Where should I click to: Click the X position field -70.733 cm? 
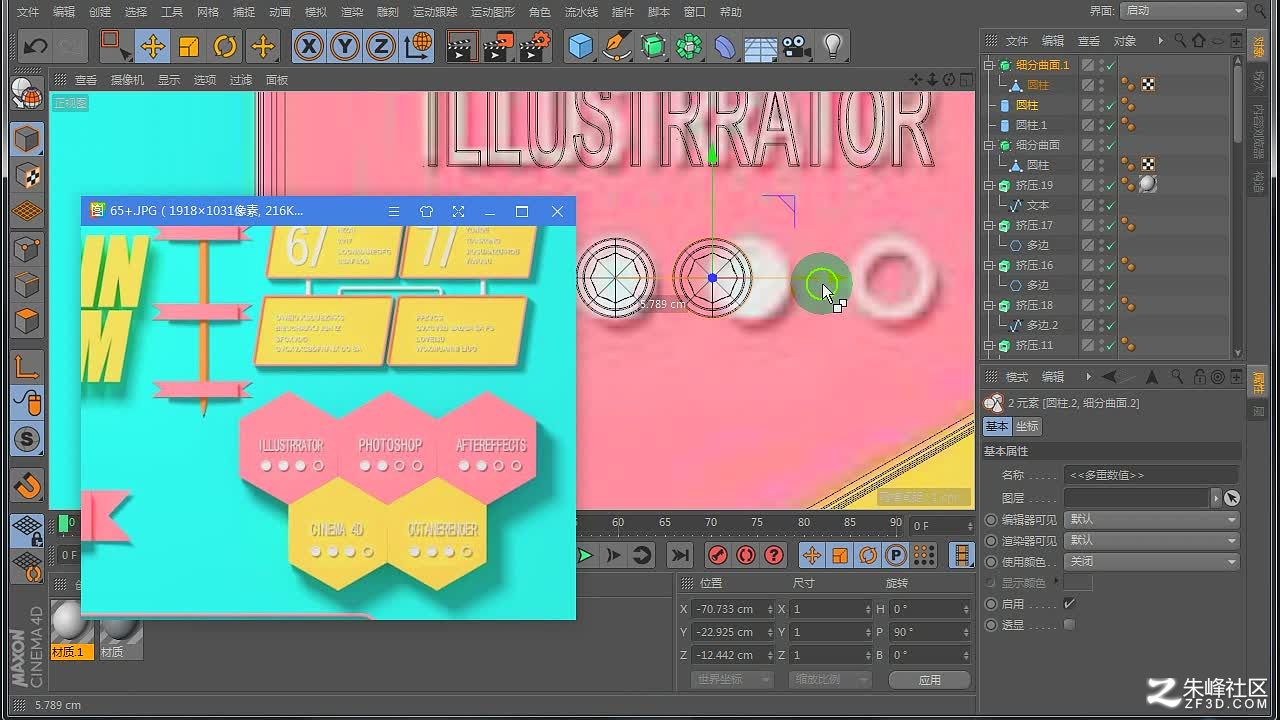click(732, 609)
